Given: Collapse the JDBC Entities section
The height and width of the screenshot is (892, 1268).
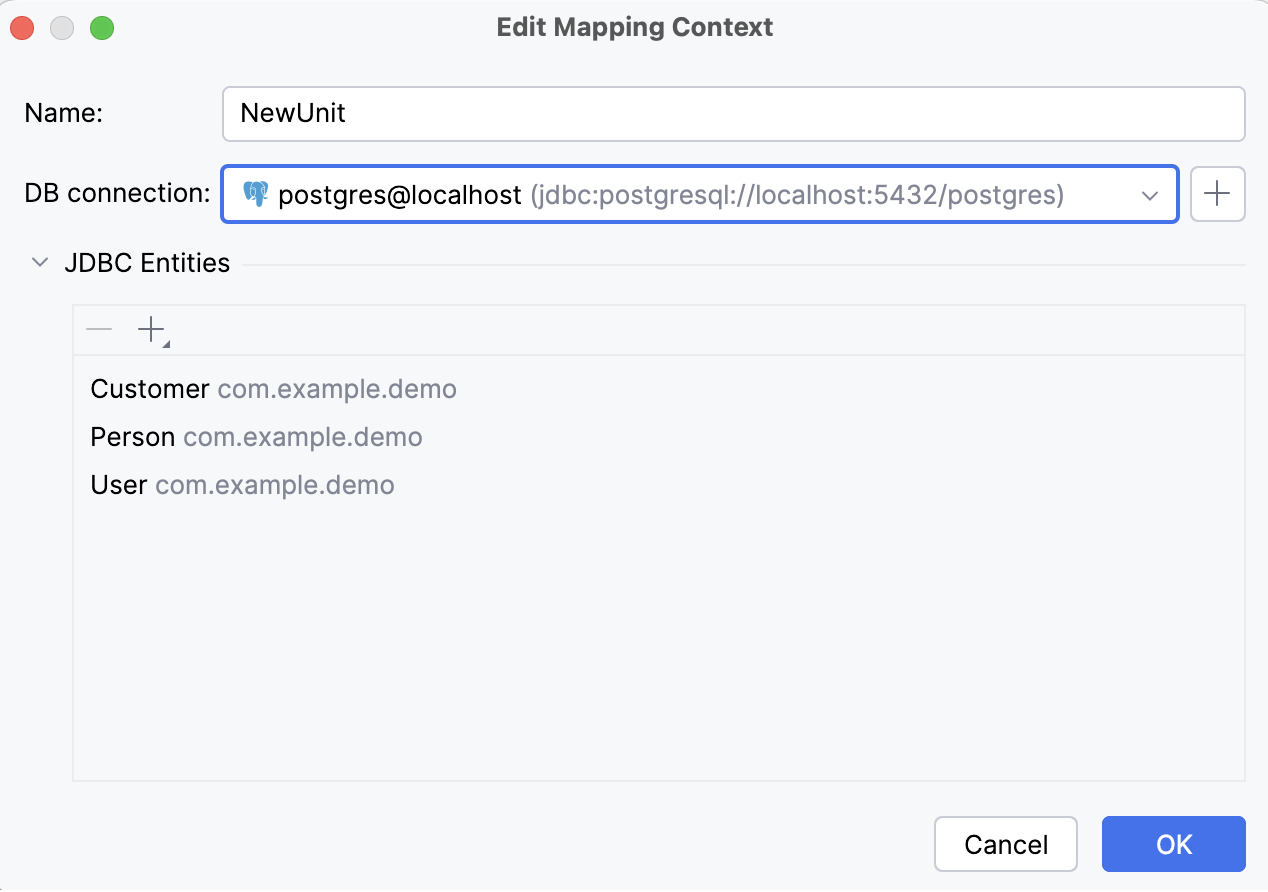Looking at the screenshot, I should point(39,262).
